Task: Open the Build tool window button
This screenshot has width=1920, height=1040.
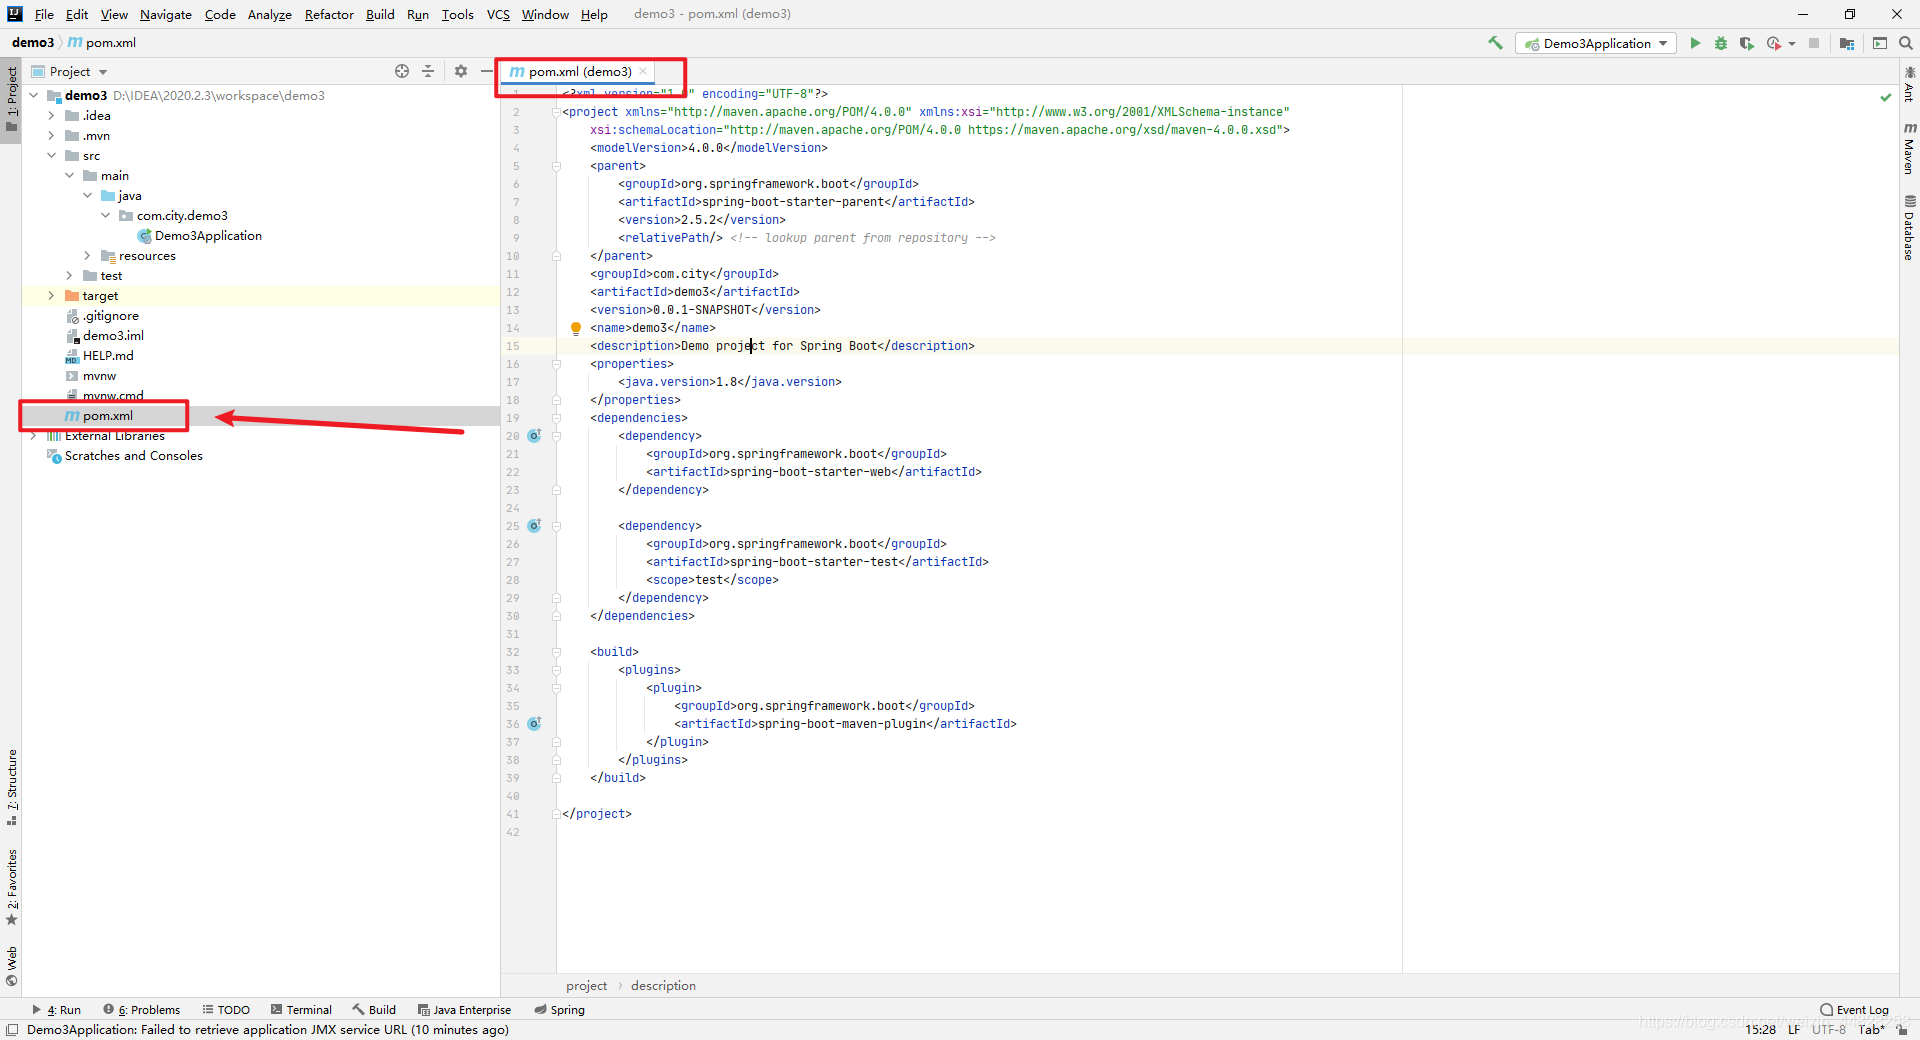Action: (374, 1010)
